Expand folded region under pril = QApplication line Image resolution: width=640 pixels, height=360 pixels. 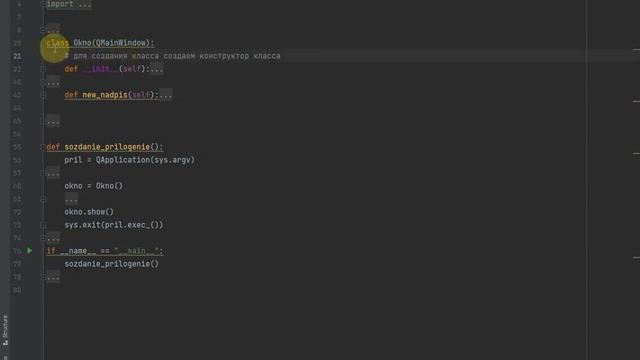pos(53,173)
